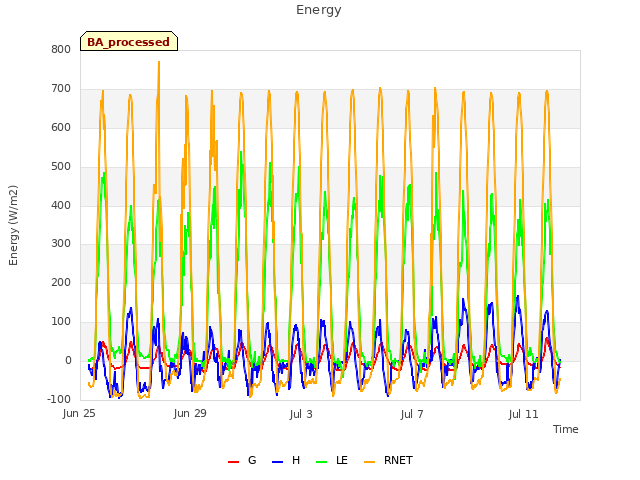640x480 pixels.
Task: Click the green LE legend swatch
Action: pos(322,462)
